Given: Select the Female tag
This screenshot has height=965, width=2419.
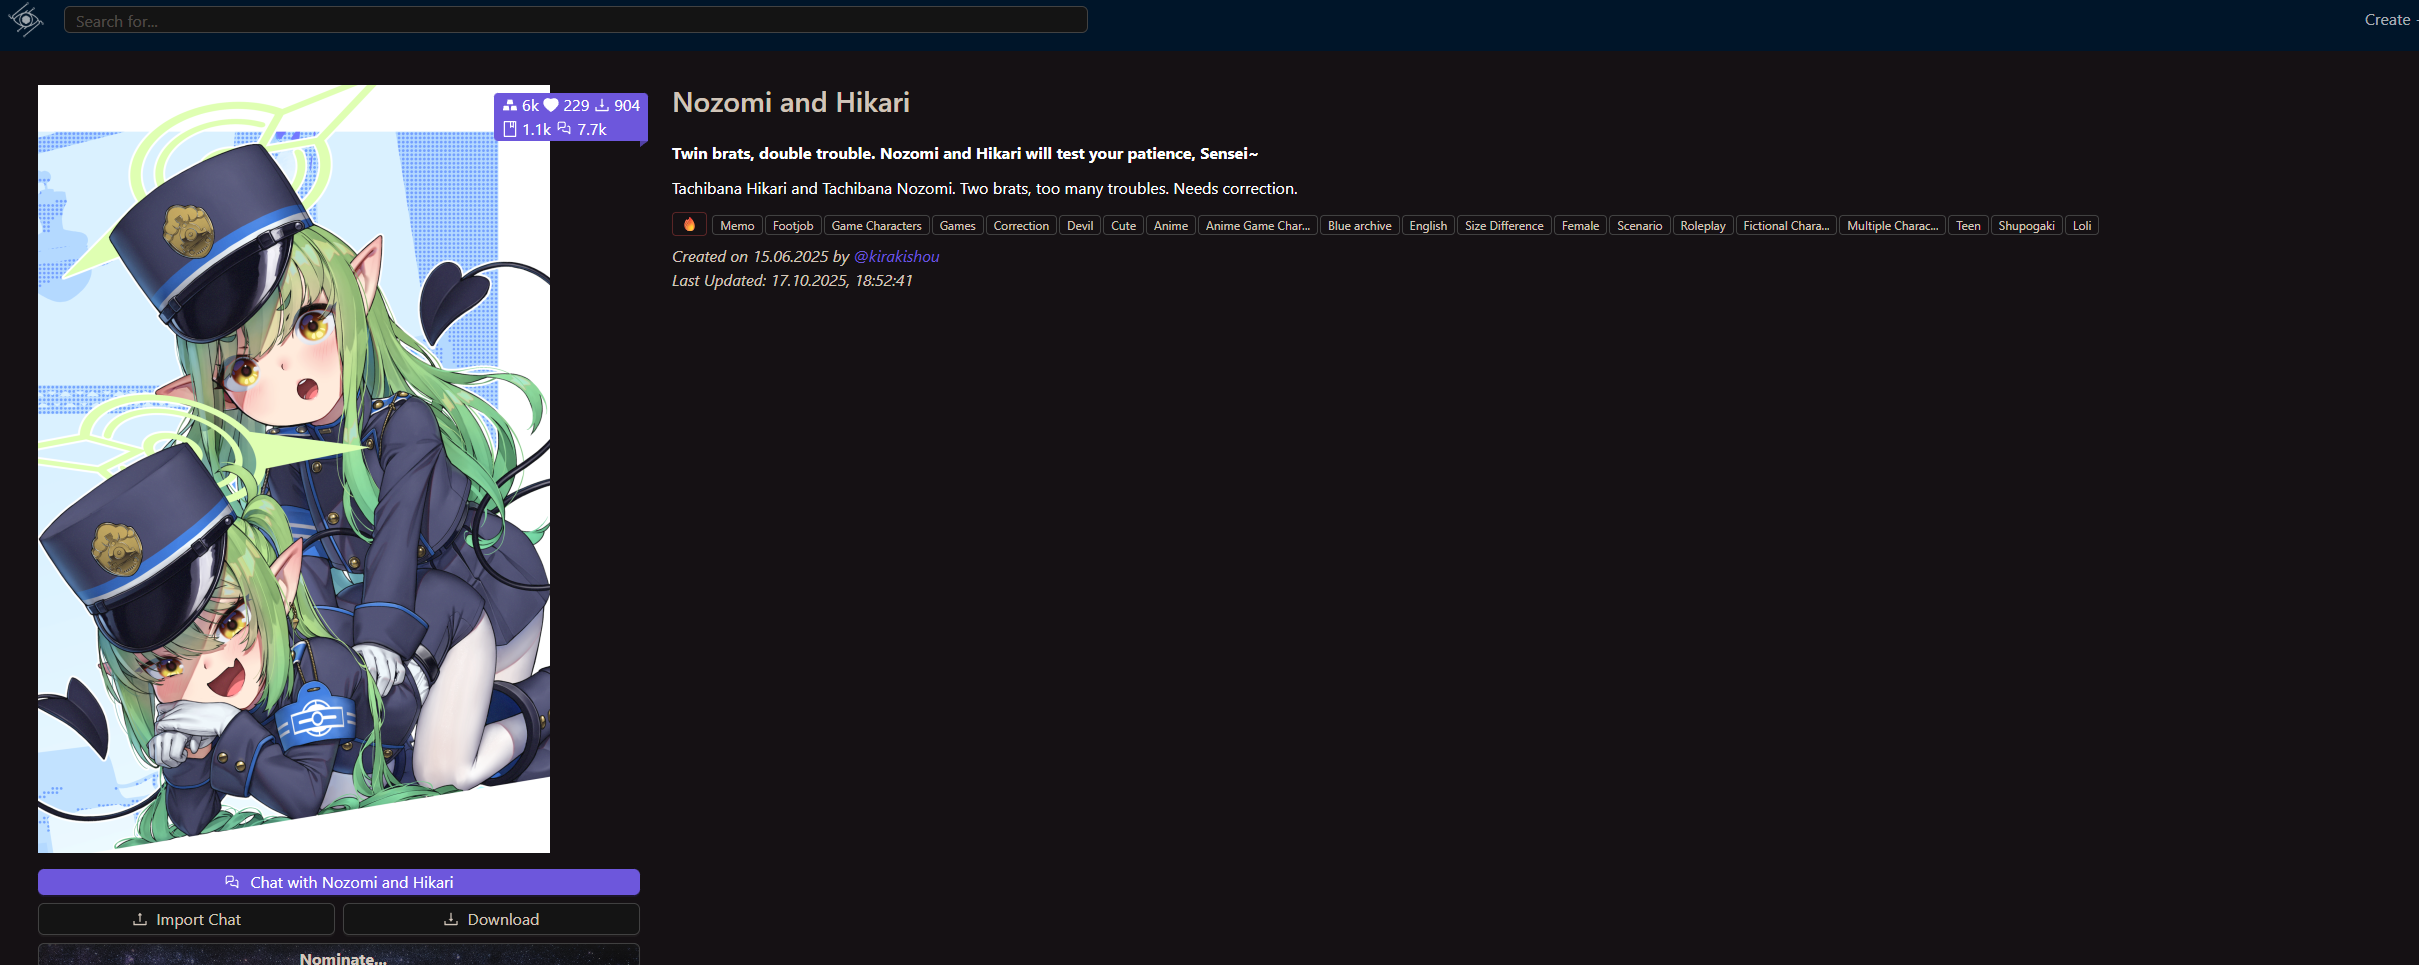Looking at the screenshot, I should (1580, 226).
